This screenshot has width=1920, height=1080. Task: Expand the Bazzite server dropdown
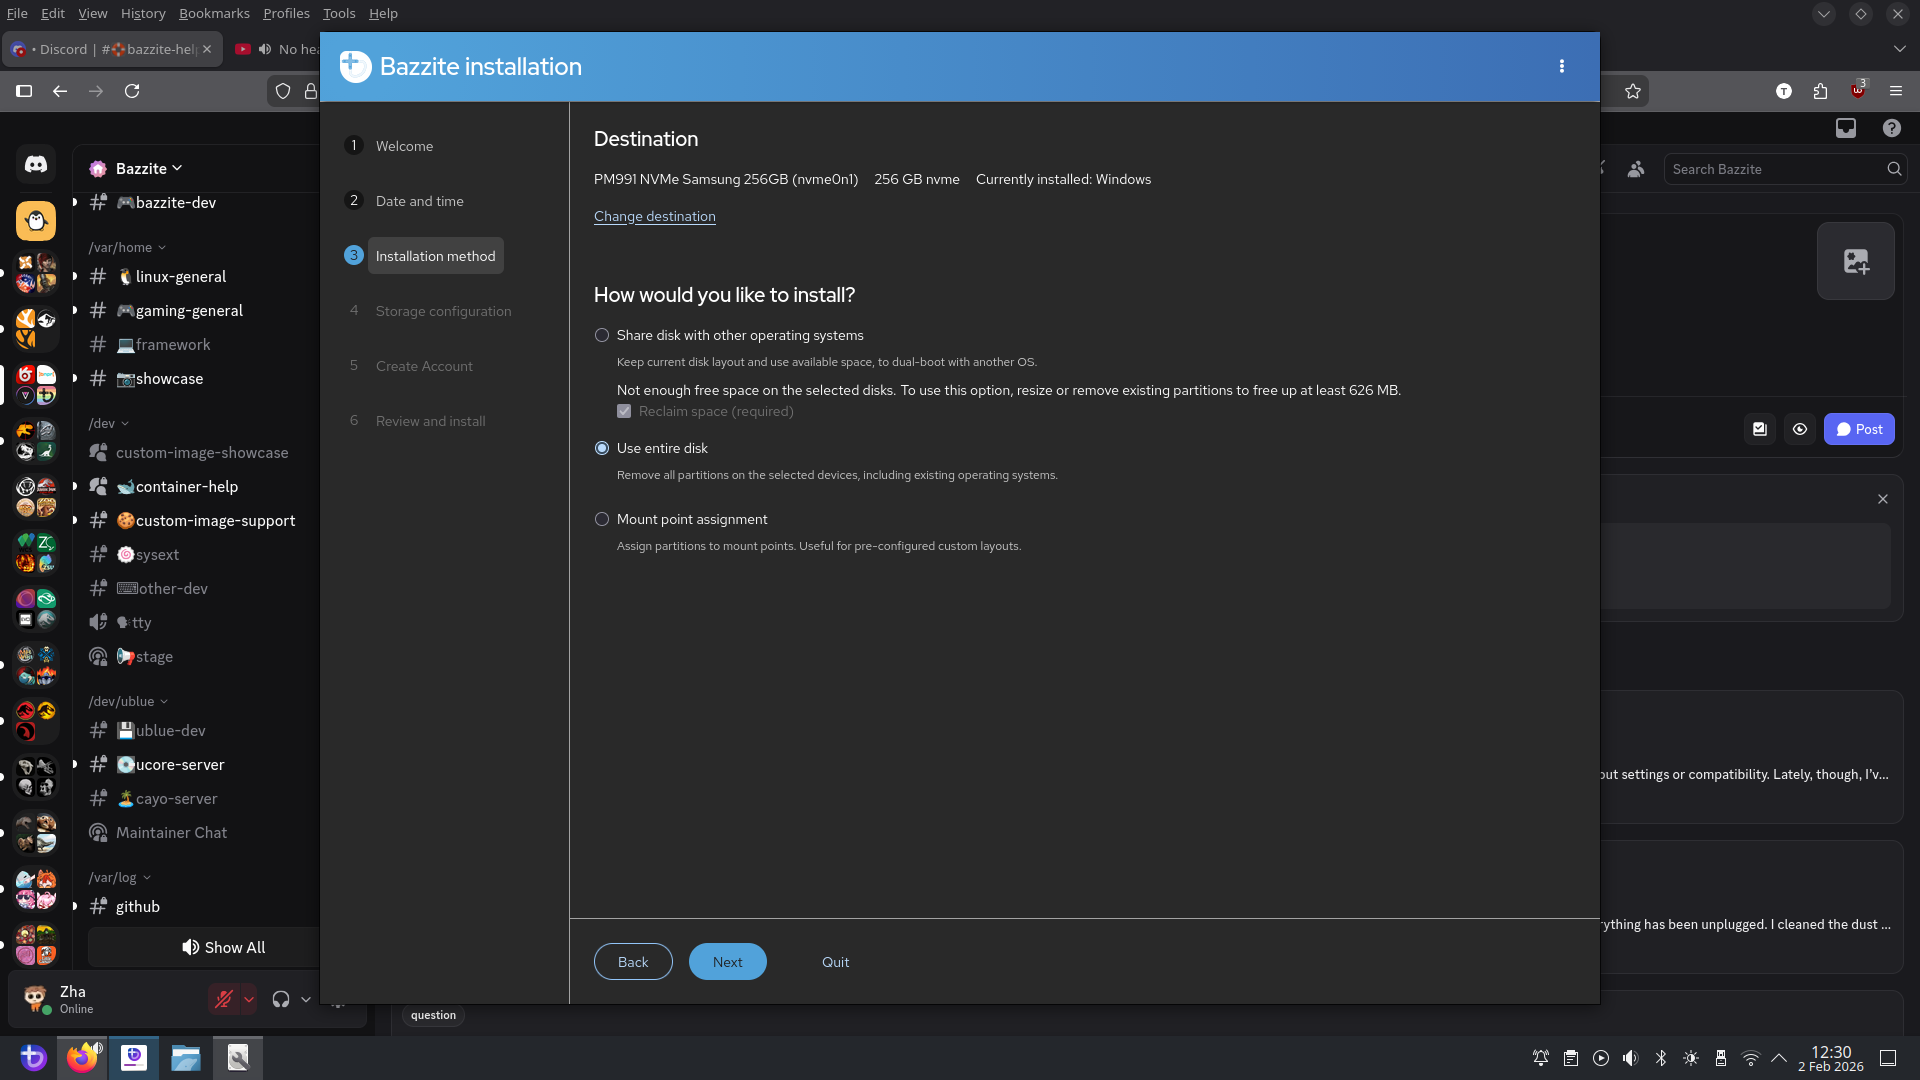[148, 168]
